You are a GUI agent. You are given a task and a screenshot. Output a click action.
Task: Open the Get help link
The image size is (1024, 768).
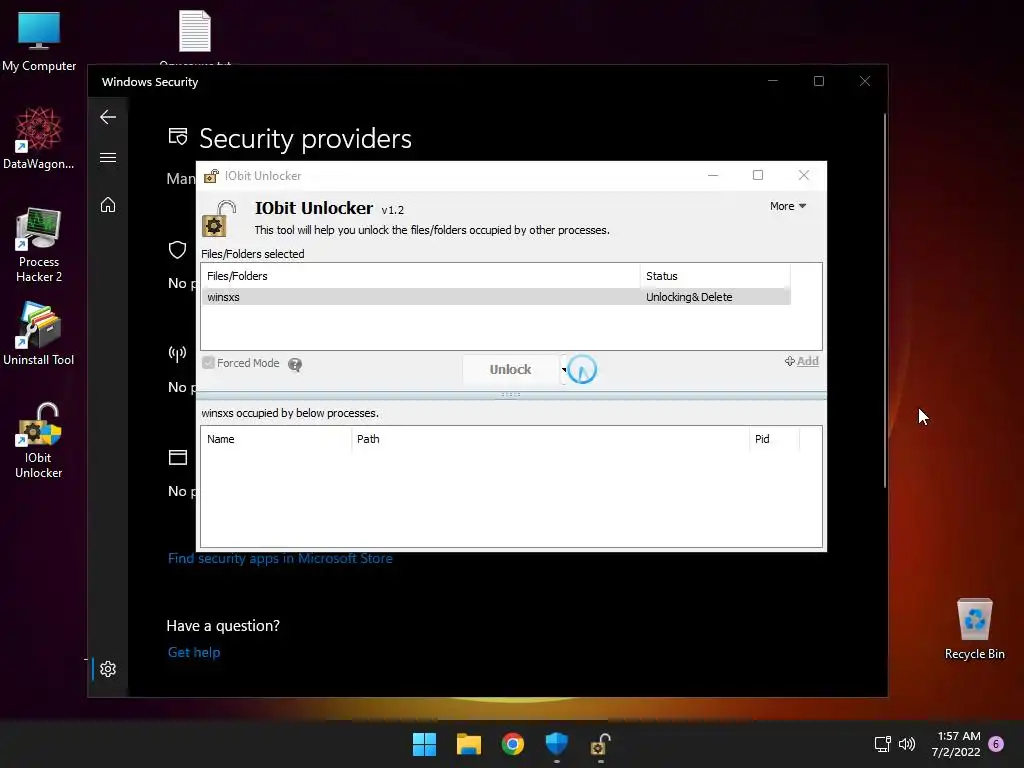point(194,652)
